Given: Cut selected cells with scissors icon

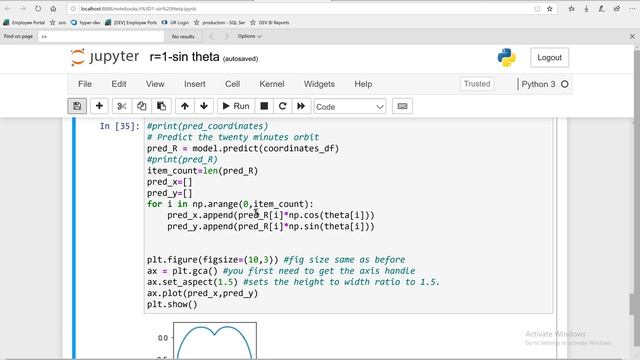Looking at the screenshot, I should (122, 106).
